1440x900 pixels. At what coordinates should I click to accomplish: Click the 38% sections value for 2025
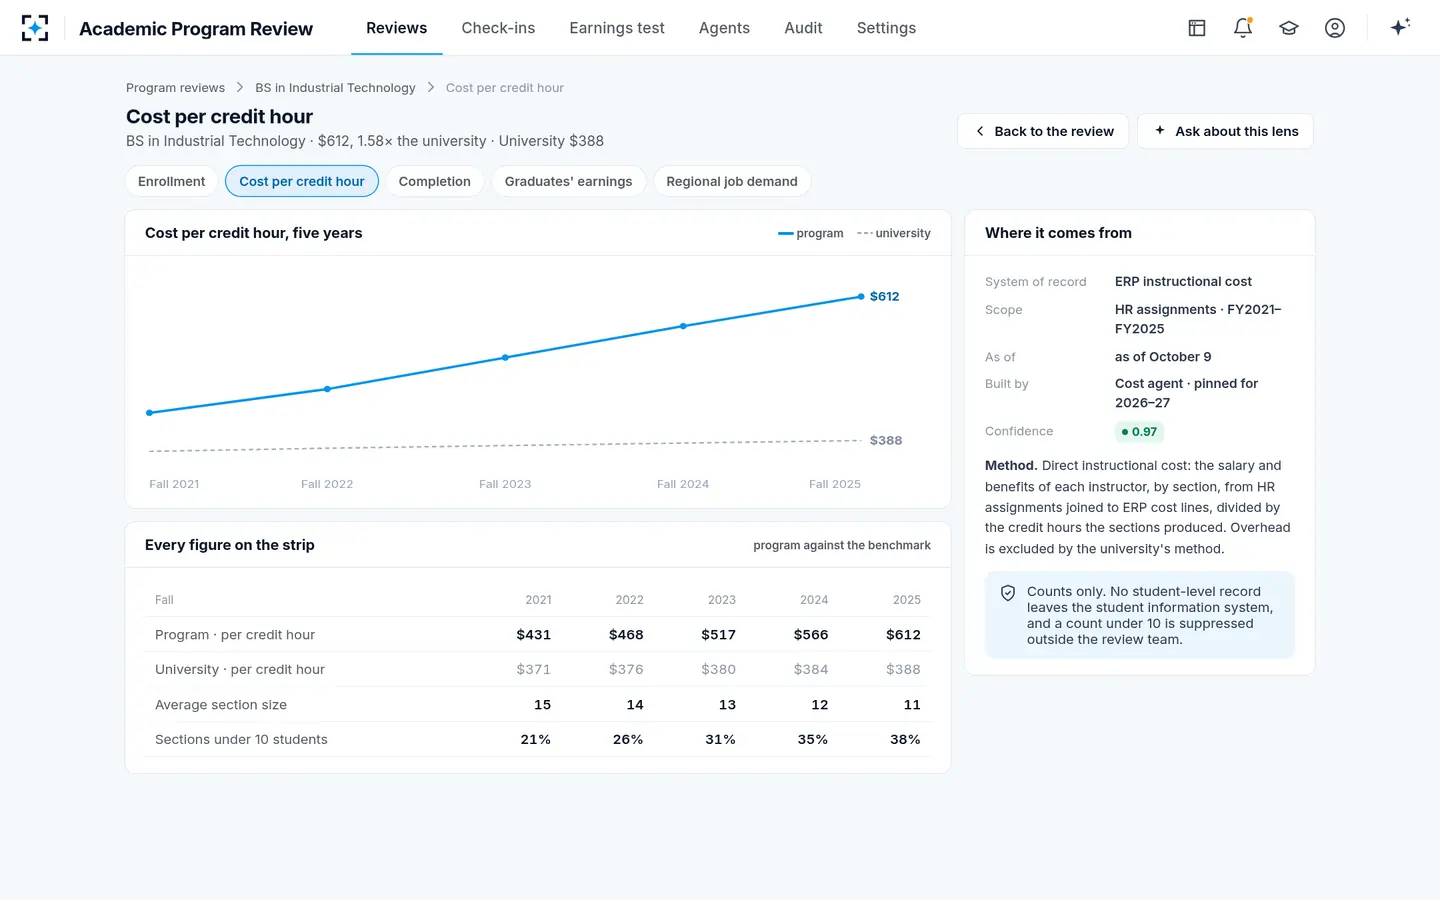click(x=905, y=740)
